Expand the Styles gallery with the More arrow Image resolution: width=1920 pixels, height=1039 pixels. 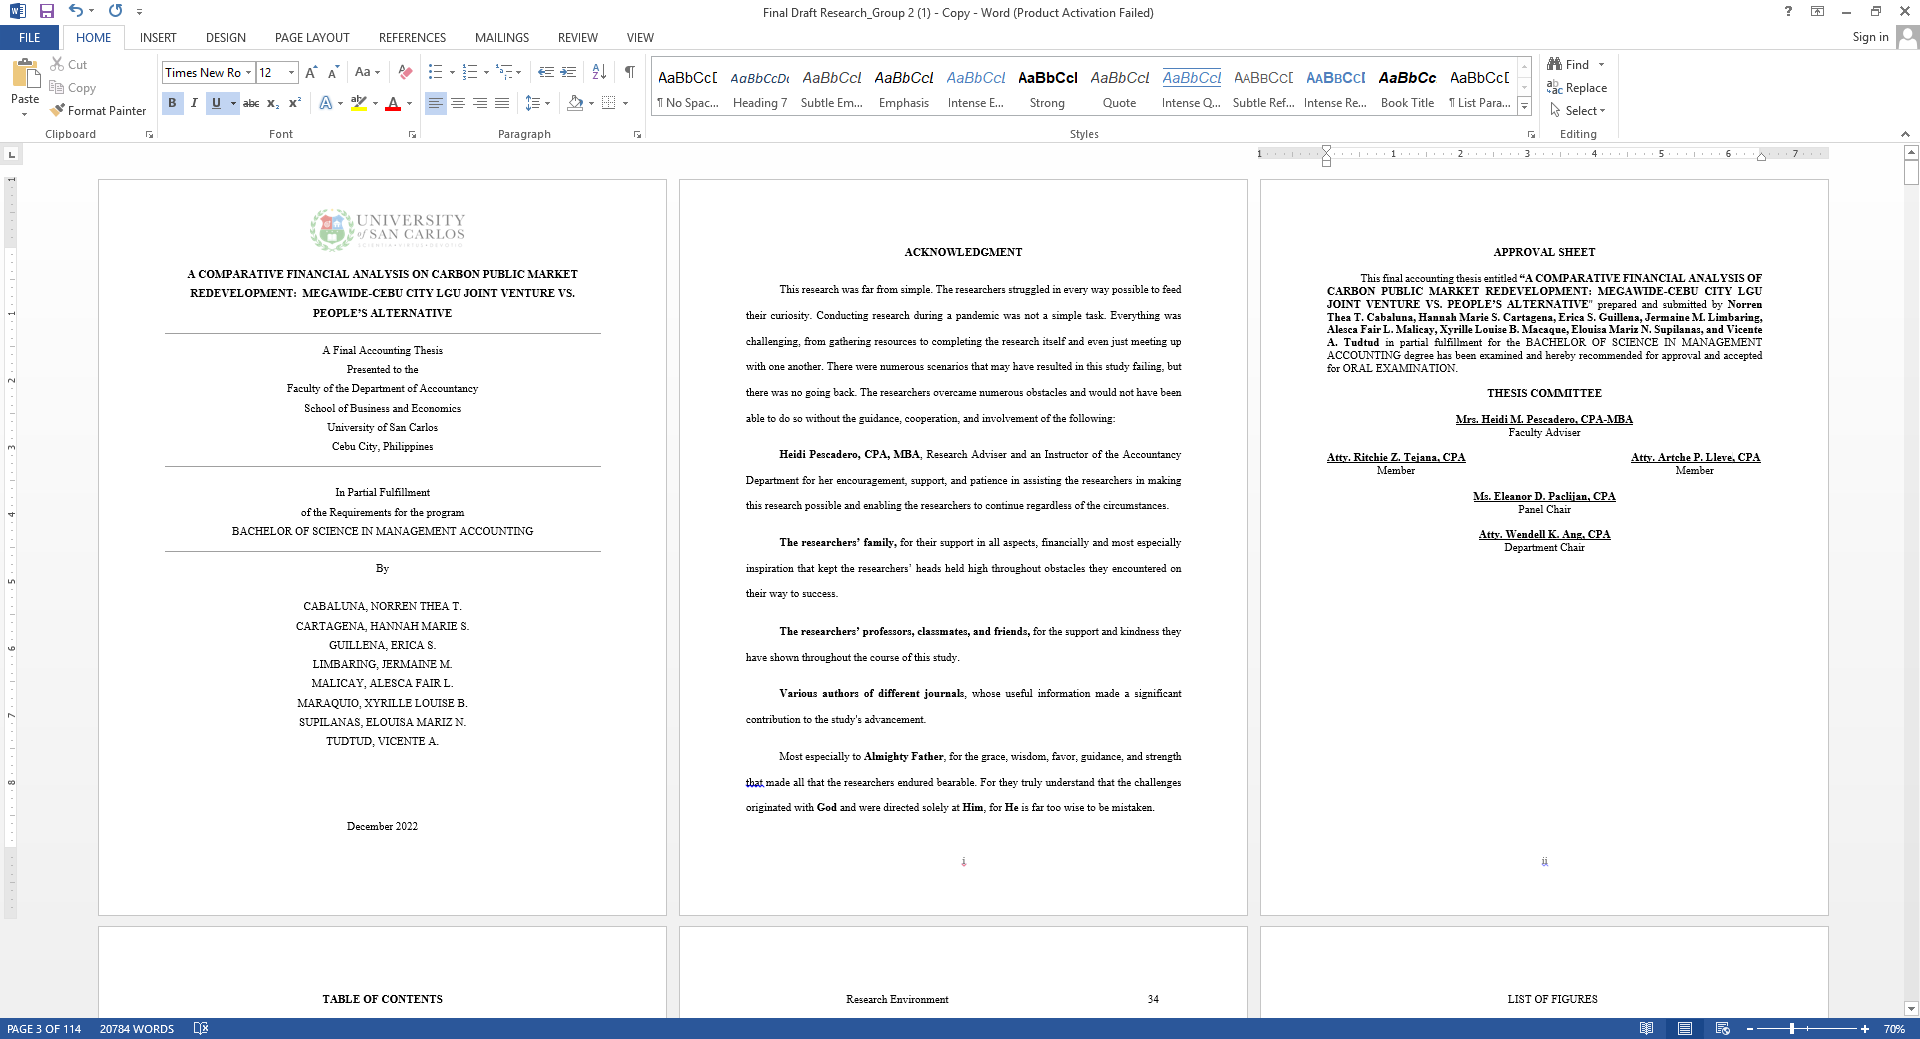coord(1525,107)
